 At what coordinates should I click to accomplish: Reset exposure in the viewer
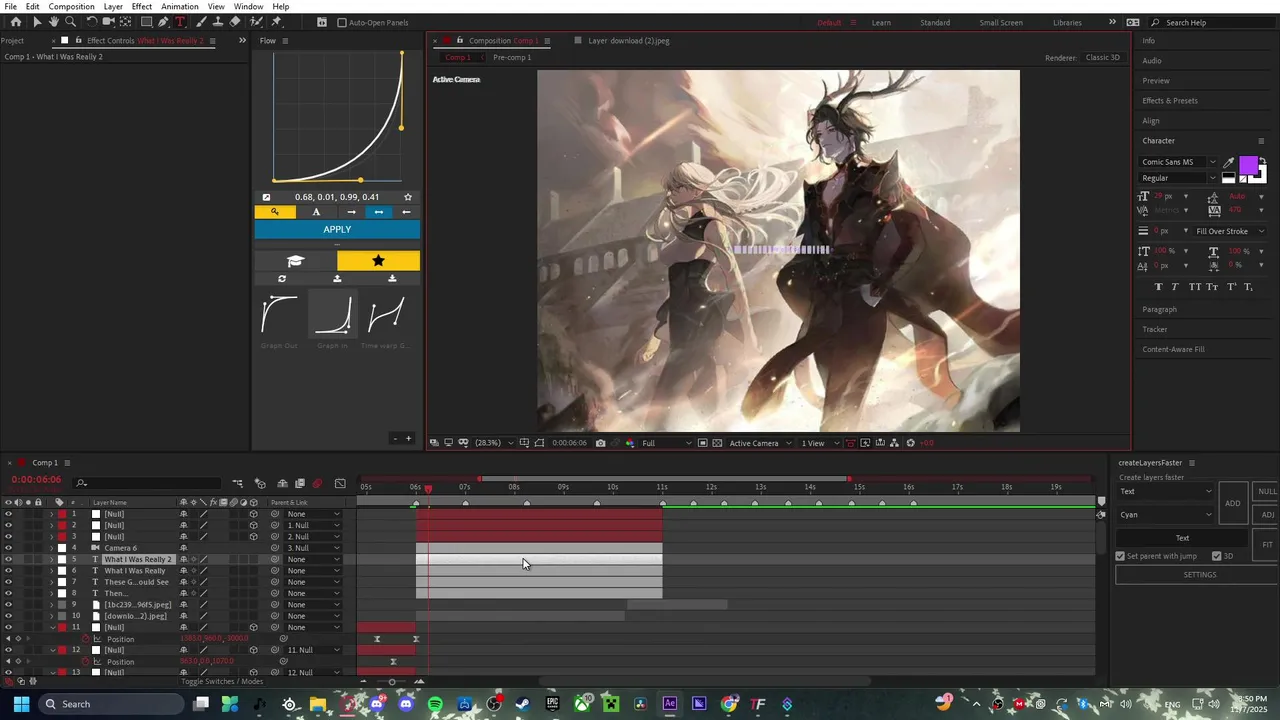[910, 443]
